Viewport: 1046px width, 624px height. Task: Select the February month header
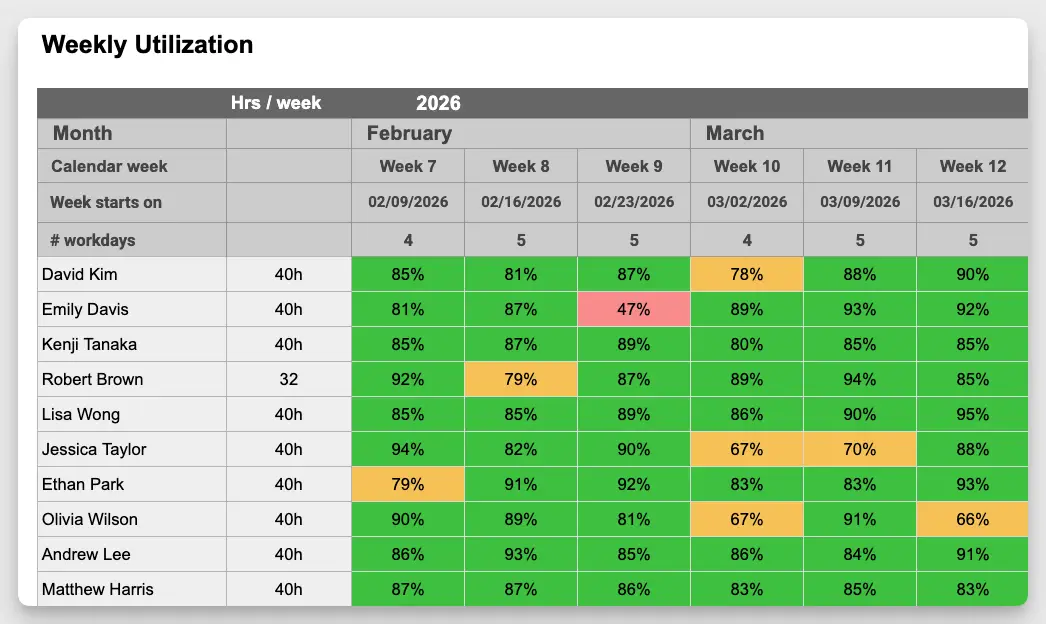click(x=409, y=133)
